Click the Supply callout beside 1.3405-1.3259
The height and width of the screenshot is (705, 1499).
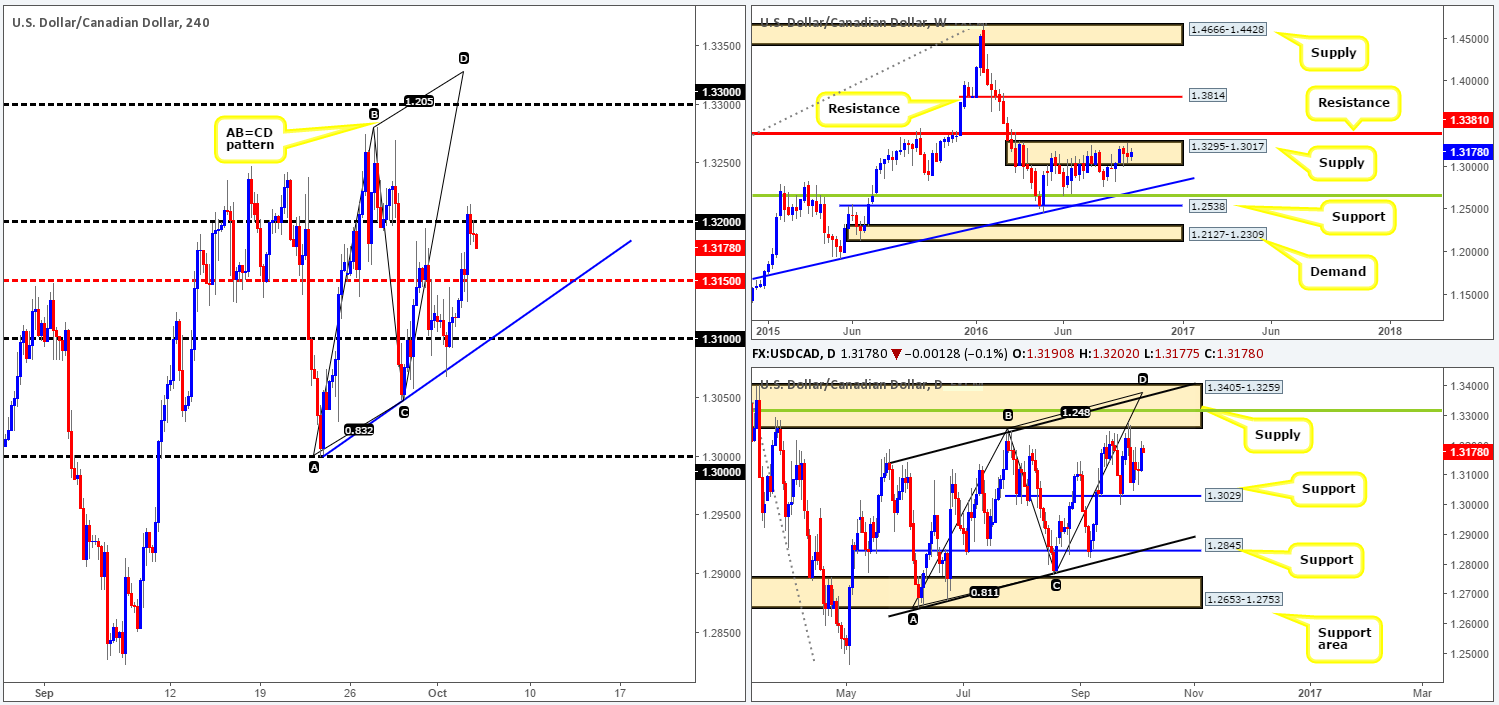(1277, 434)
